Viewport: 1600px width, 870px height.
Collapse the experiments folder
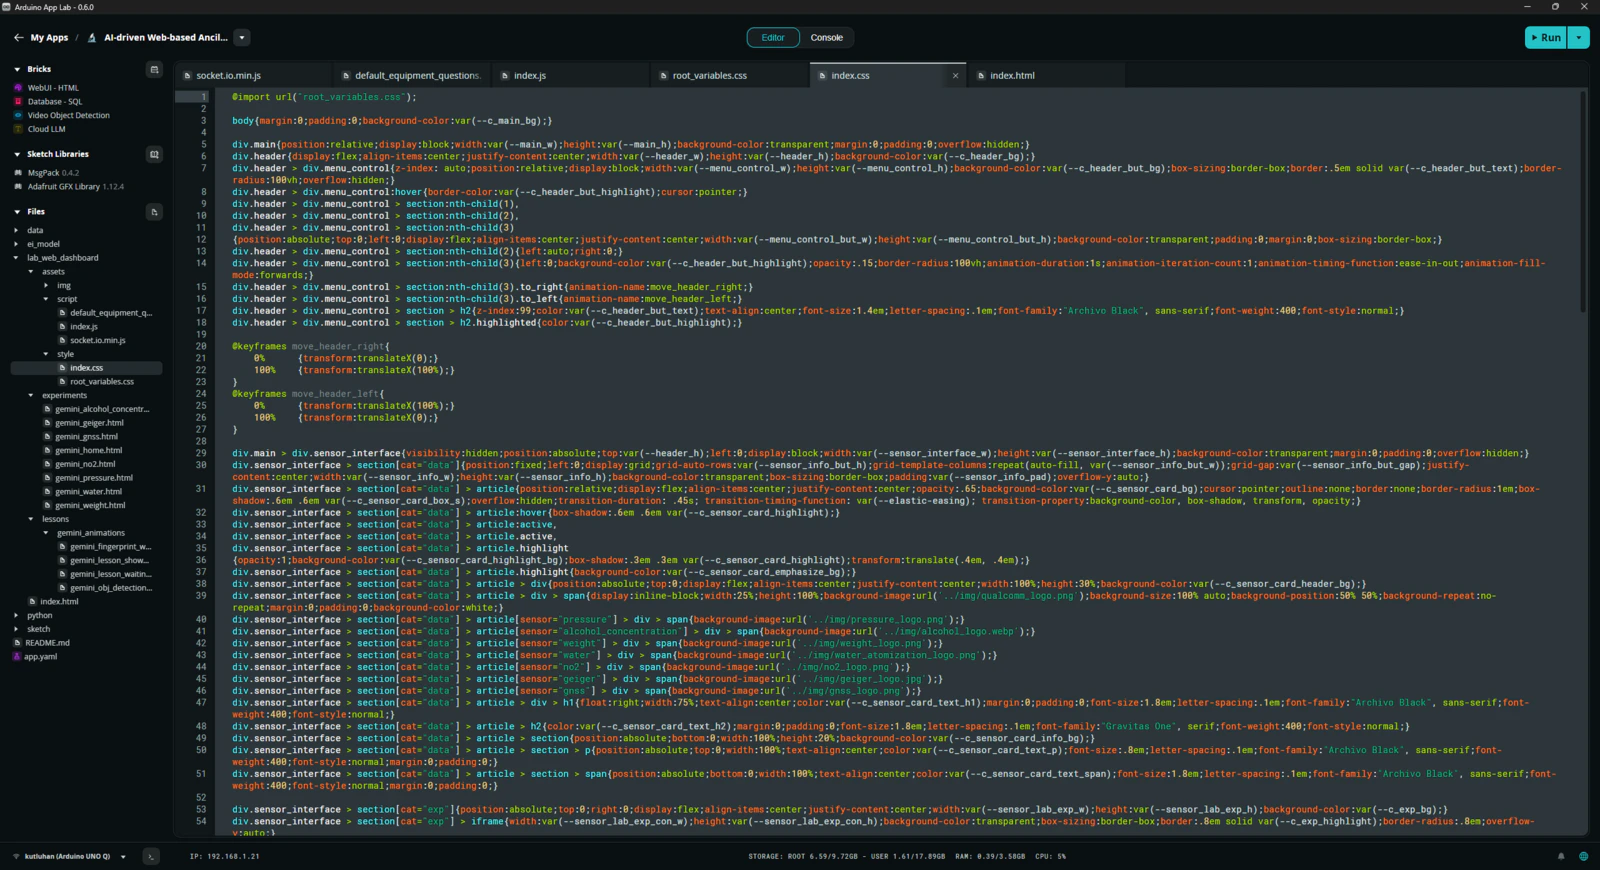tap(31, 395)
